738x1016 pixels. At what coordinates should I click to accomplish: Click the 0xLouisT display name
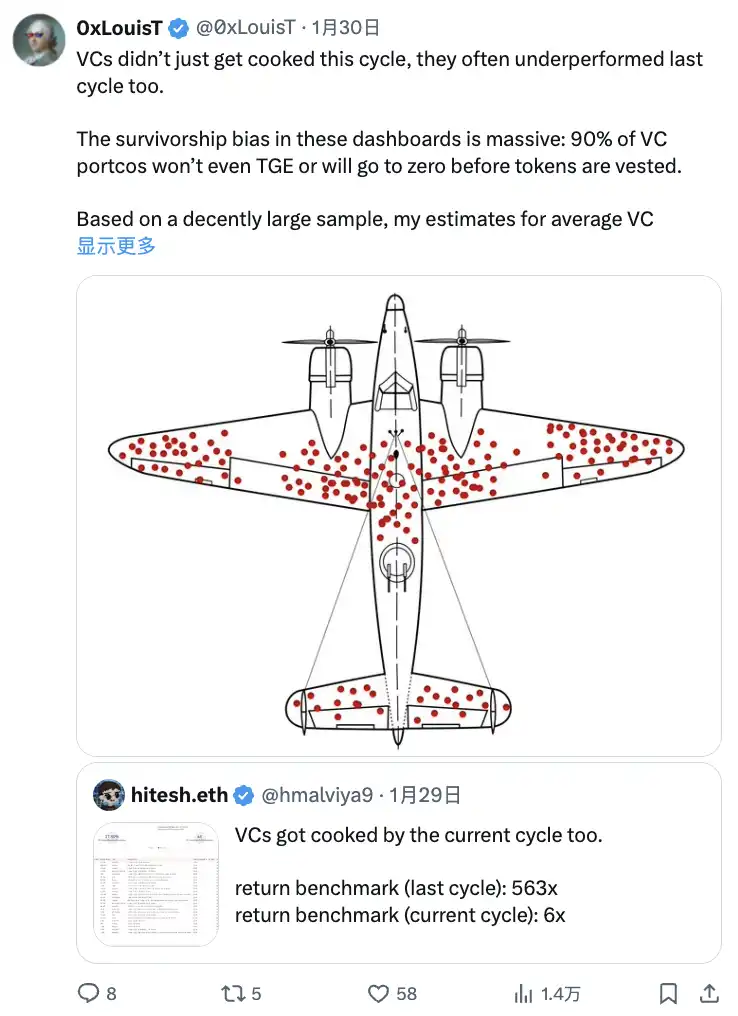click(x=118, y=28)
